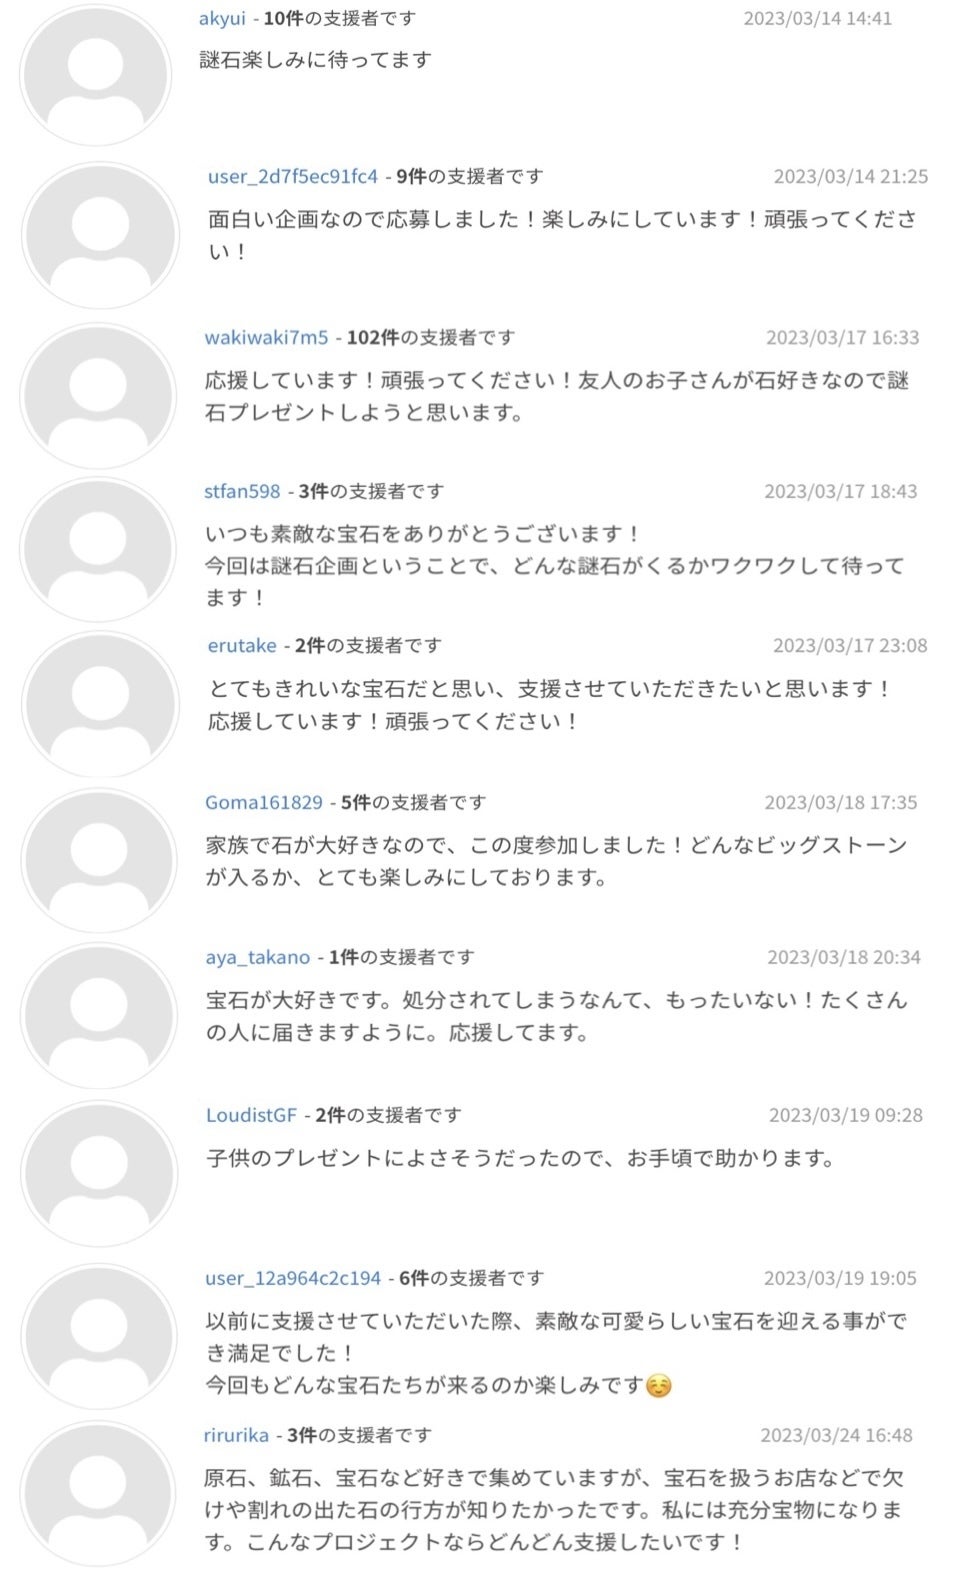967x1586 pixels.
Task: Click the stfan598 username
Action: coord(242,492)
